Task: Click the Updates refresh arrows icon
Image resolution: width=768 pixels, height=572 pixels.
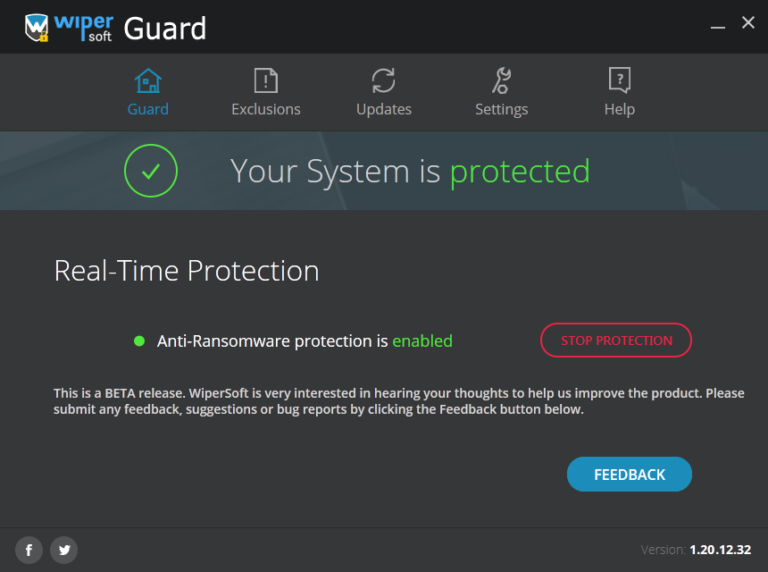Action: [x=383, y=81]
